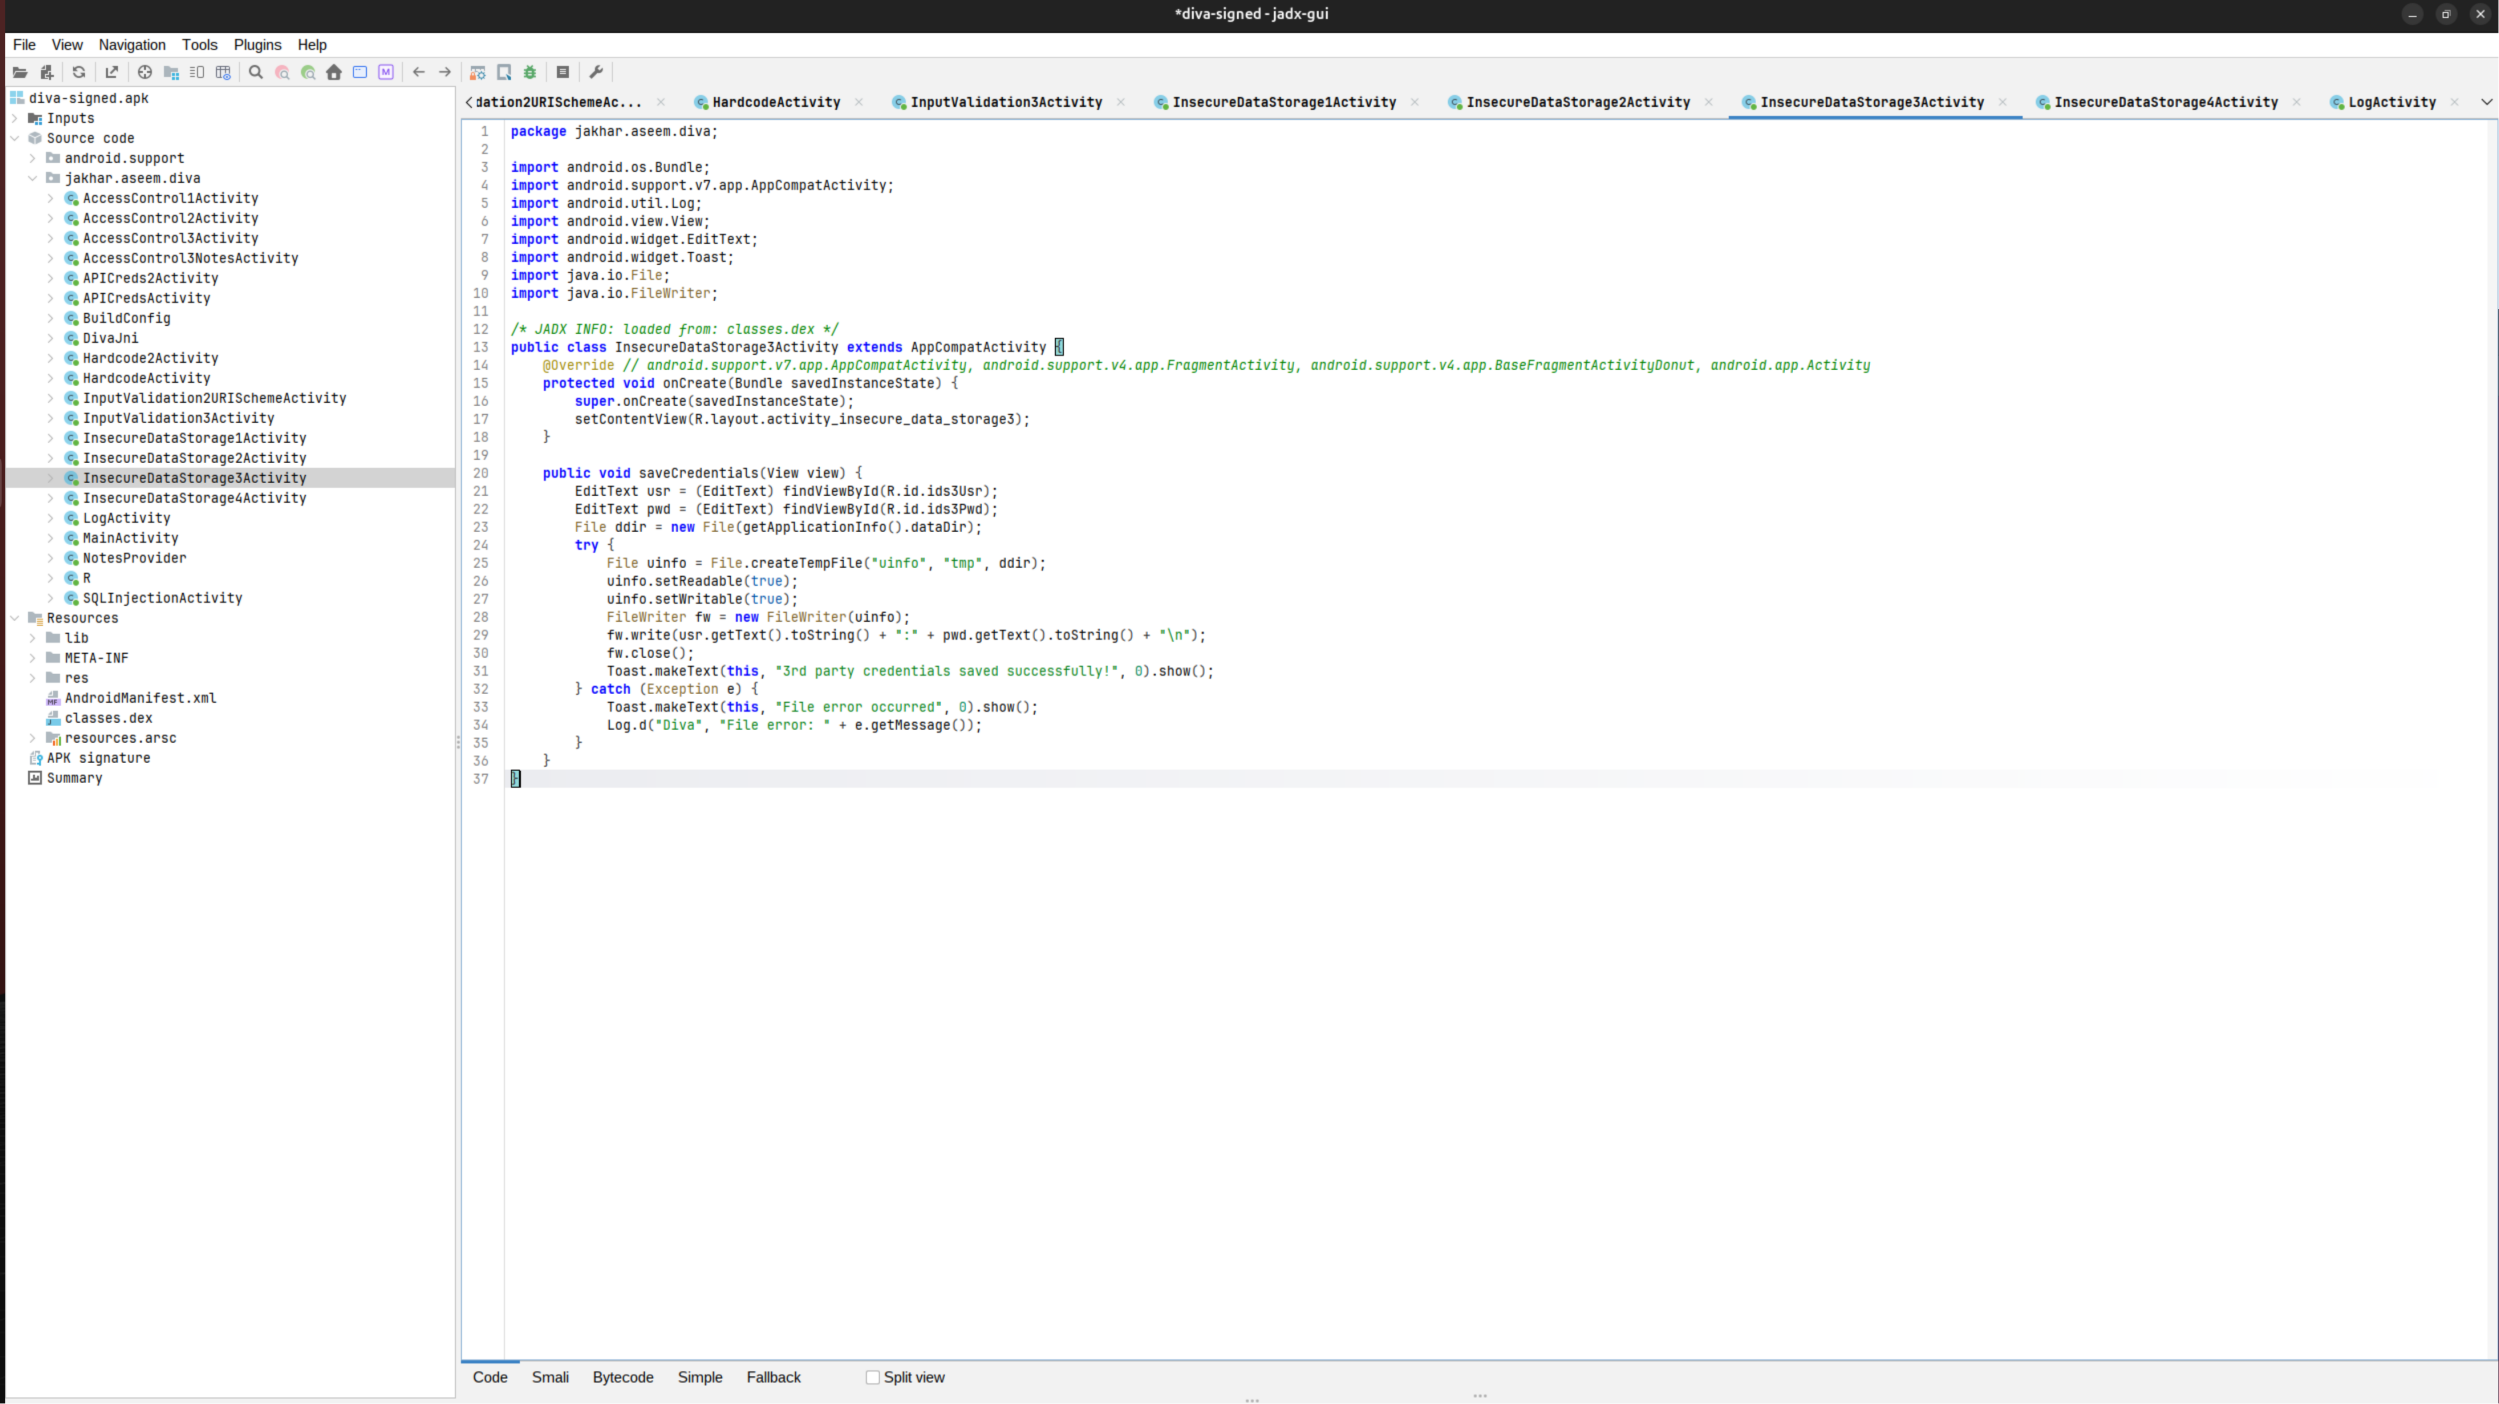Viewport: 2499px width, 1404px height.
Task: Switch to the HardcodeActivity tab
Action: pos(776,102)
